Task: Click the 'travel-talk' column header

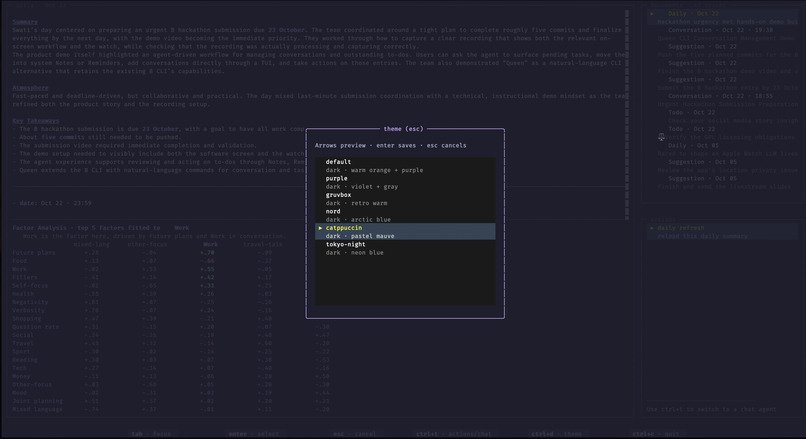Action: click(262, 244)
